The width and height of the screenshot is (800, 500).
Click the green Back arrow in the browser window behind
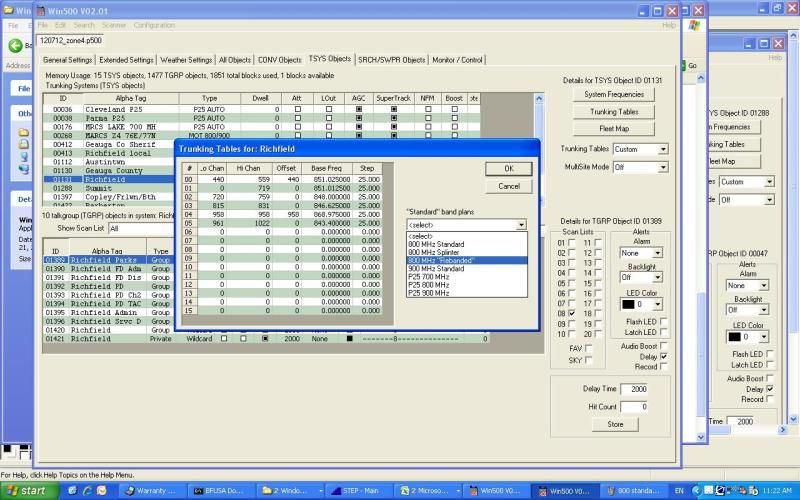coord(15,45)
